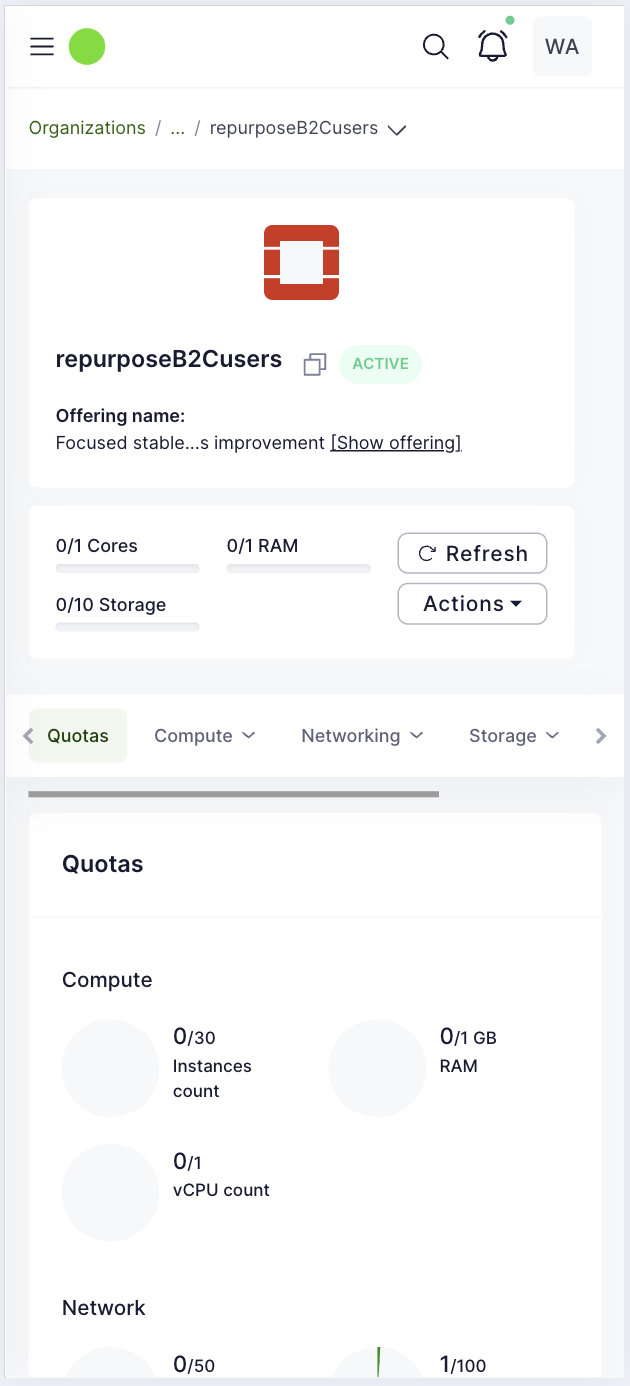Viewport: 630px width, 1386px height.
Task: Expand the repurposeB2Cusers breadcrumb chevron
Action: tap(397, 130)
